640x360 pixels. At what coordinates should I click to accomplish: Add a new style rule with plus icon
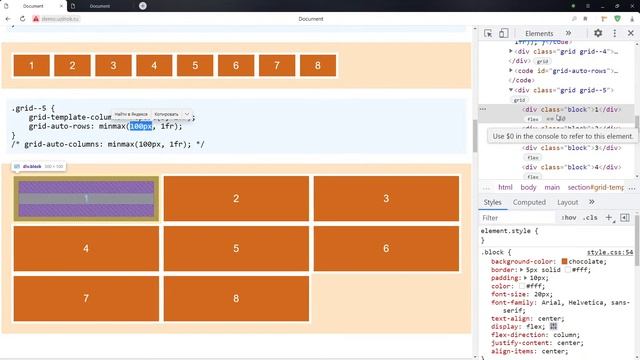[x=609, y=218]
